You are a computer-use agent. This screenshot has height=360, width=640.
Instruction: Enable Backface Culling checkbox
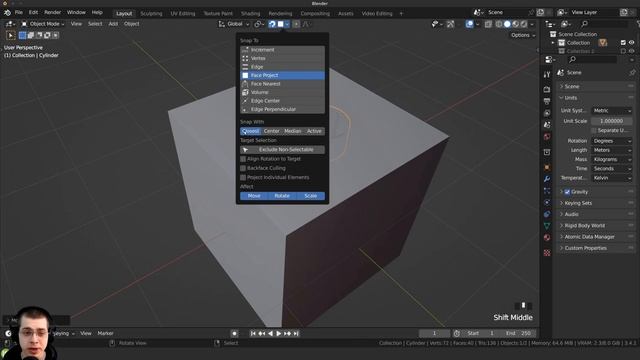[243, 168]
